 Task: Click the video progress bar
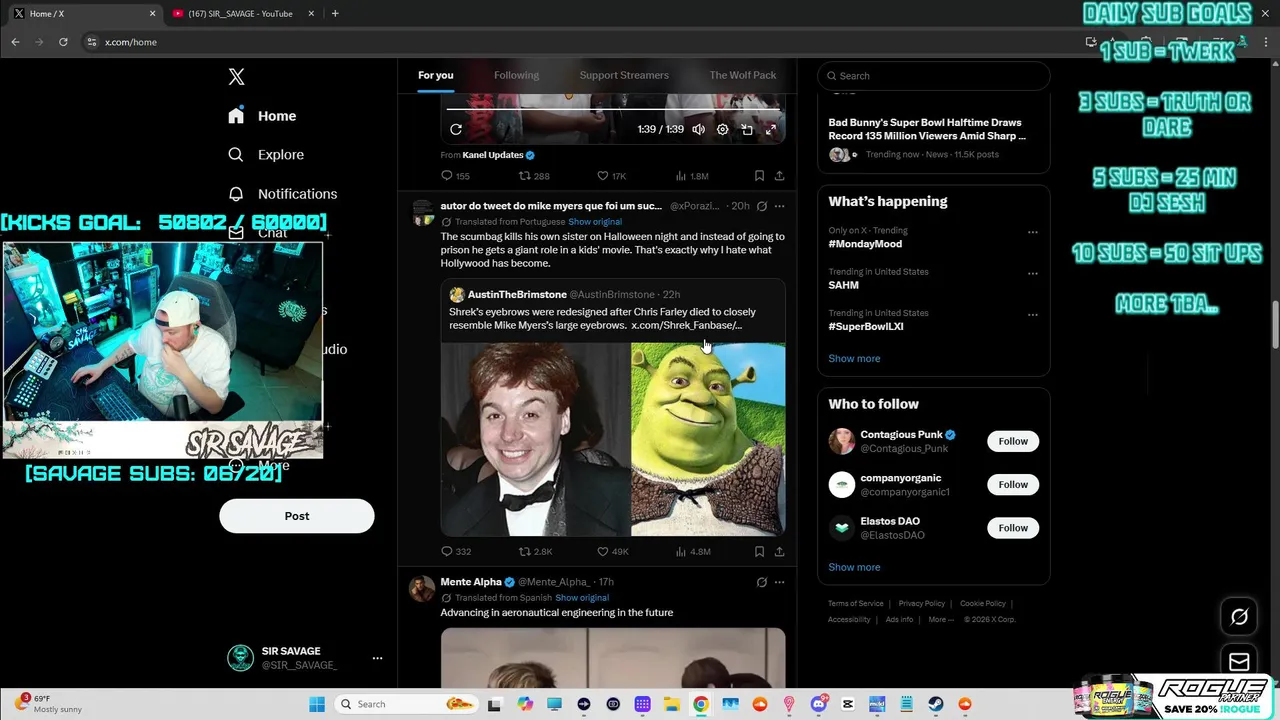pos(612,108)
